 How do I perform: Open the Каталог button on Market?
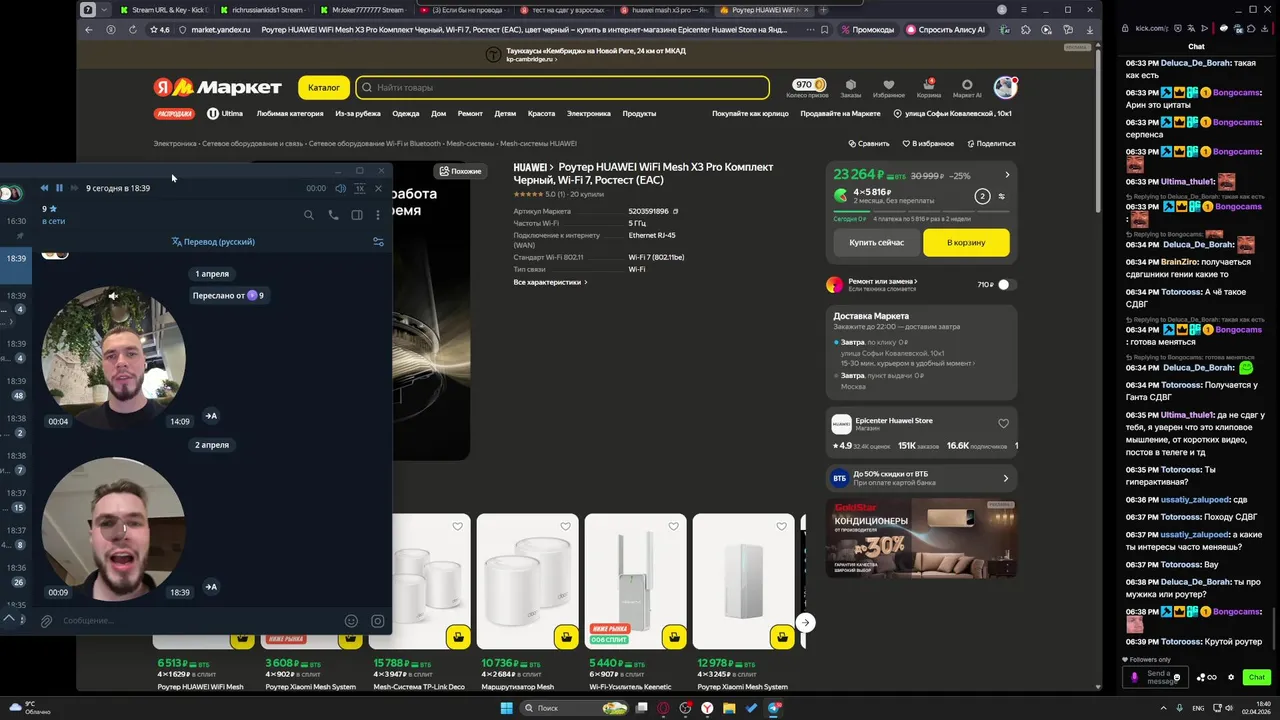(x=324, y=88)
